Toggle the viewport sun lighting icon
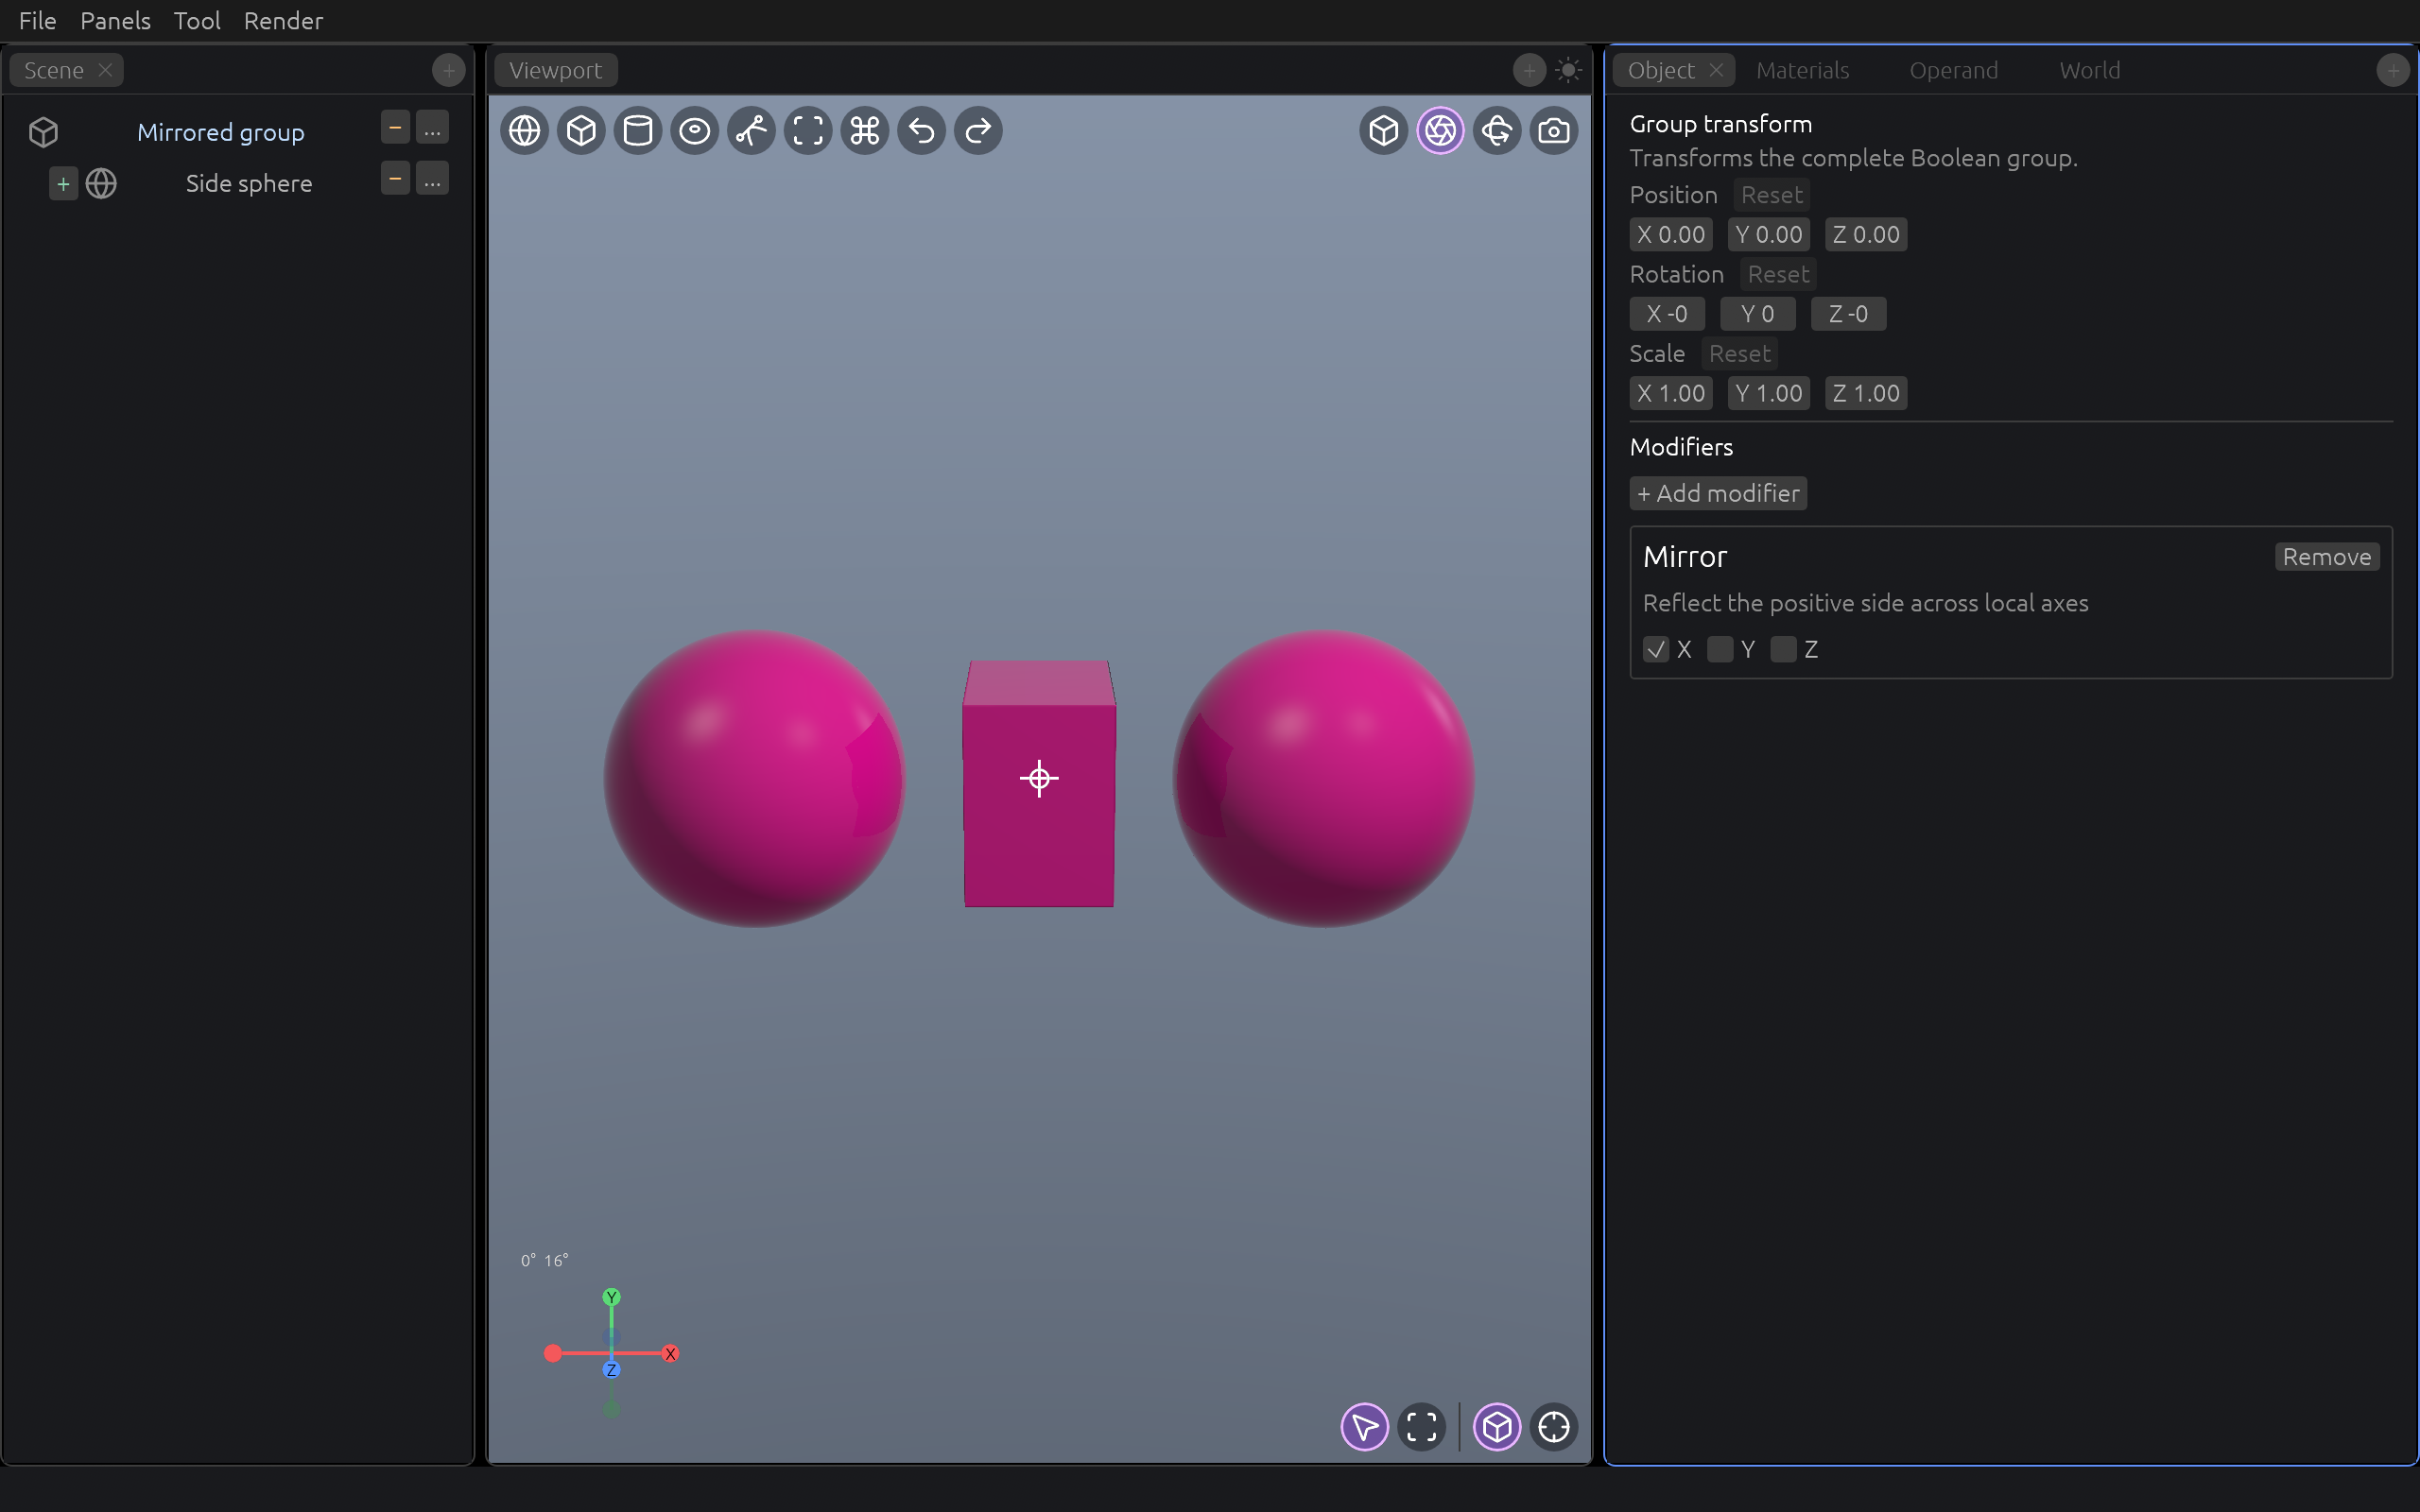The image size is (2420, 1512). (1568, 70)
